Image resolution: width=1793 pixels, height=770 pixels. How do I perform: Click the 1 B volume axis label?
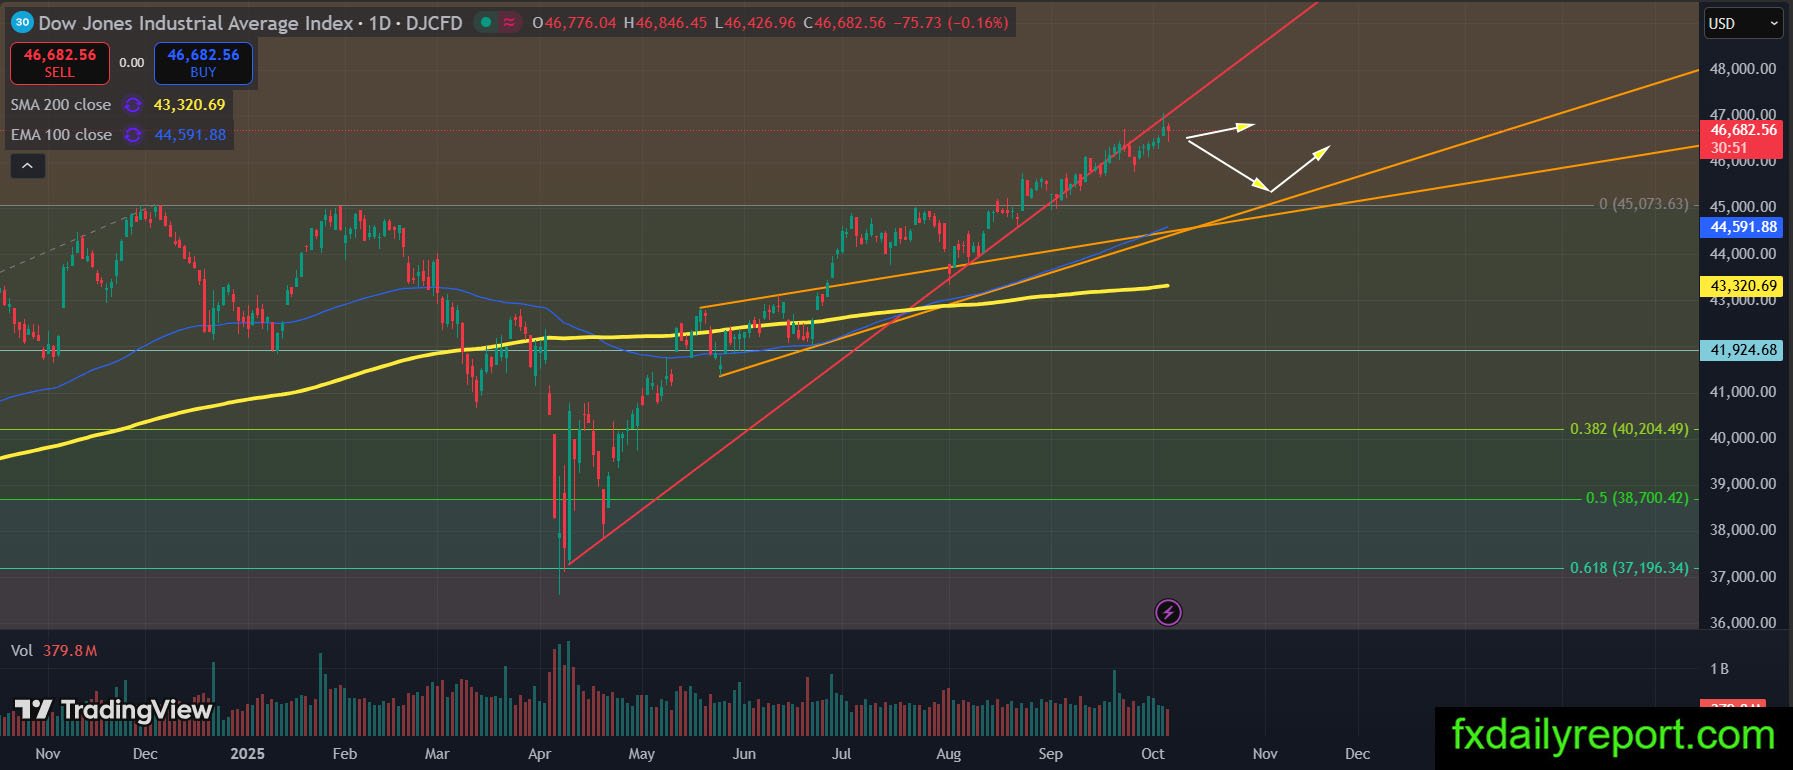1719,669
